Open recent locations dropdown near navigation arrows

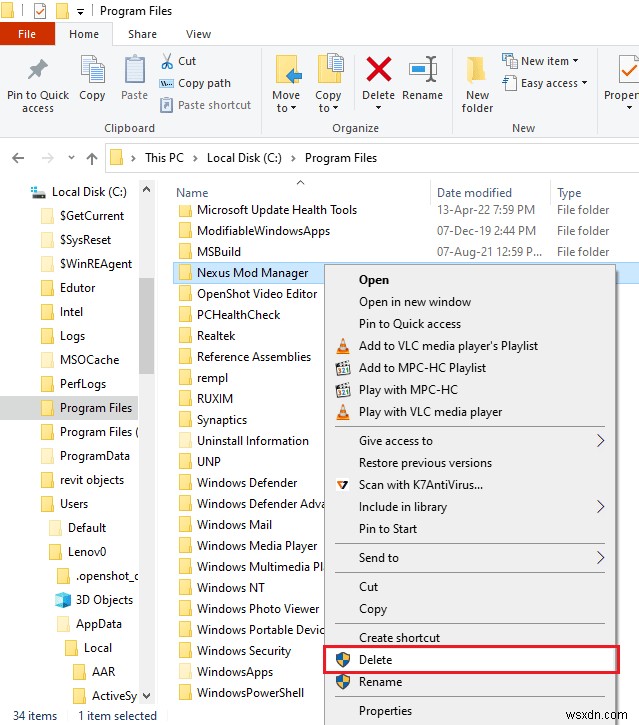71,158
